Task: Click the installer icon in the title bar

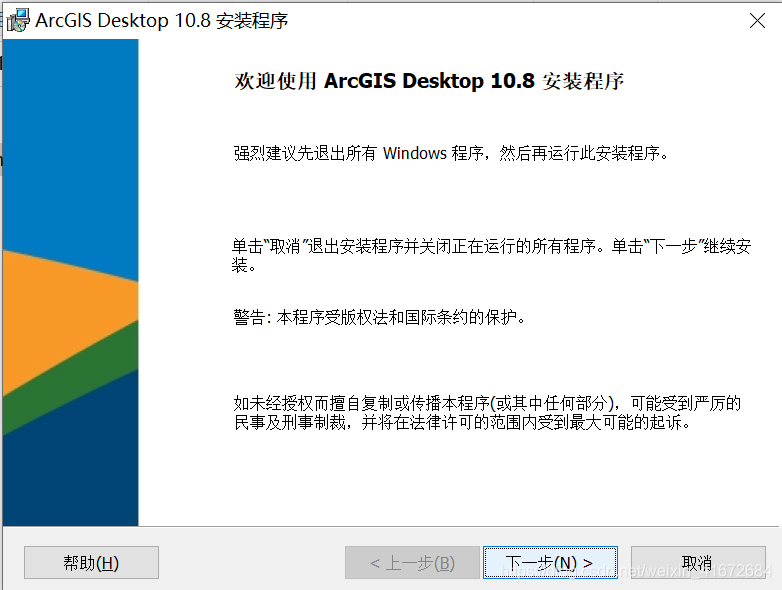Action: point(18,20)
